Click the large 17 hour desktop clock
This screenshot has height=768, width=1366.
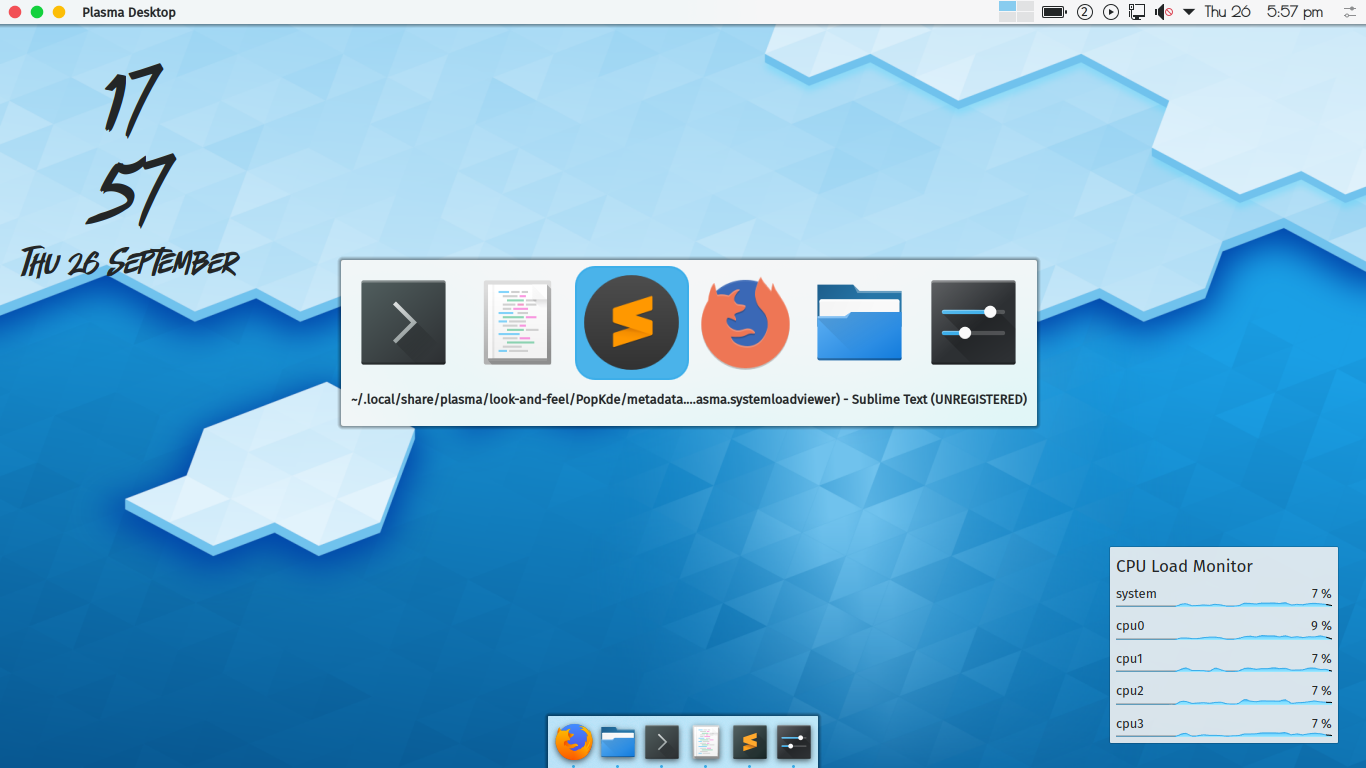point(131,98)
